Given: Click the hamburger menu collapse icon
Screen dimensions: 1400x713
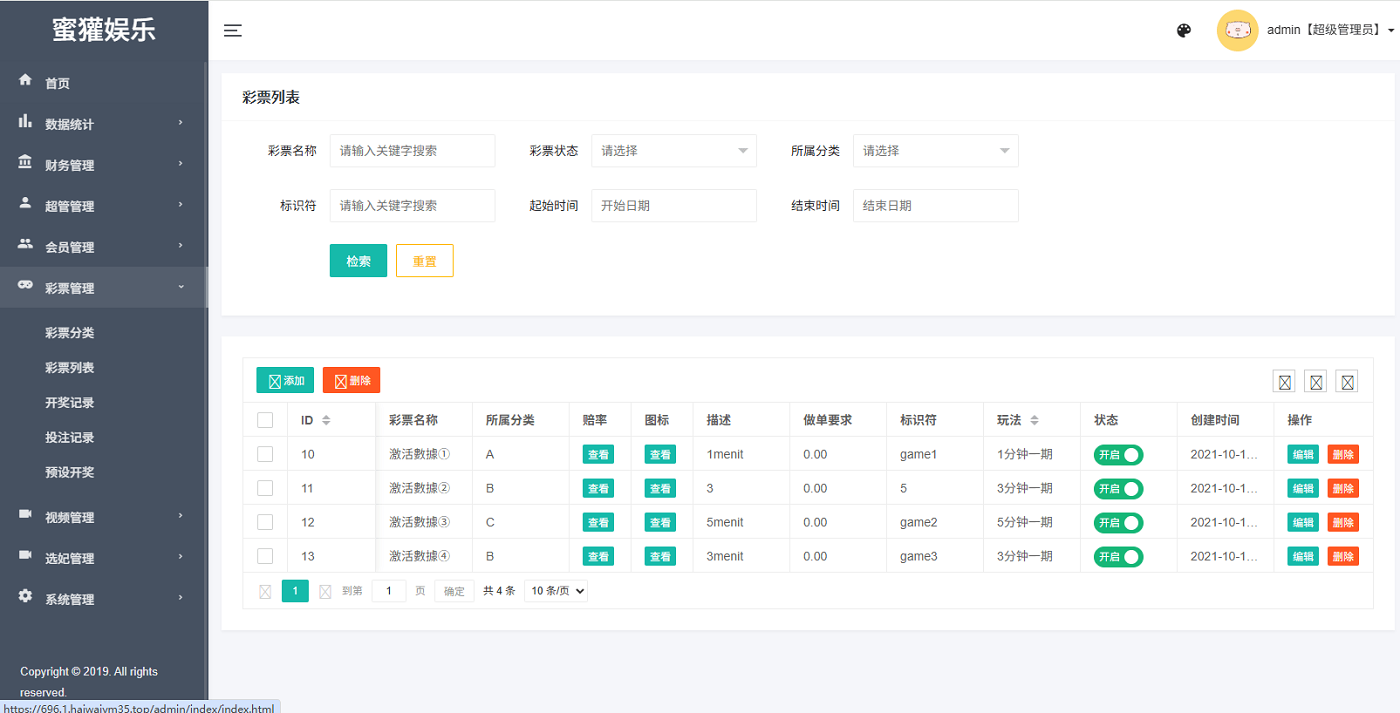Looking at the screenshot, I should click(x=233, y=30).
